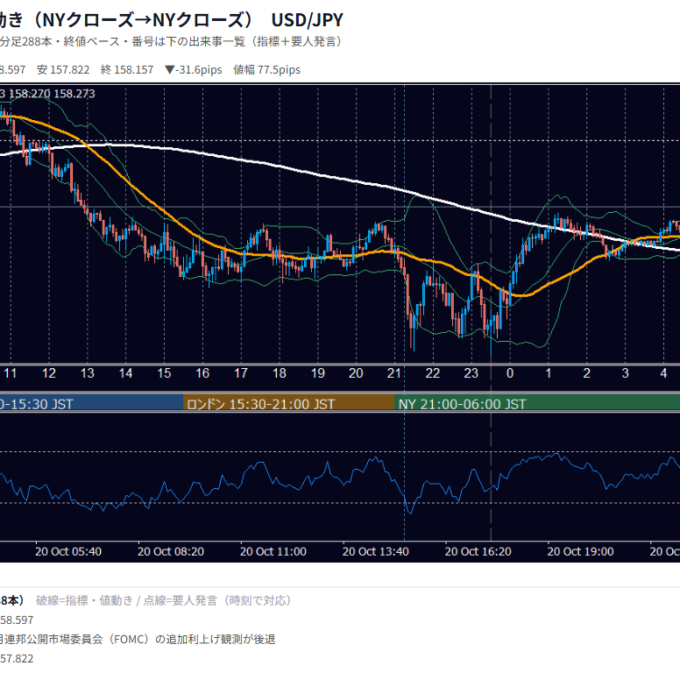680x680 pixels.
Task: Click hour label 4 on chart axis
Action: pos(664,373)
